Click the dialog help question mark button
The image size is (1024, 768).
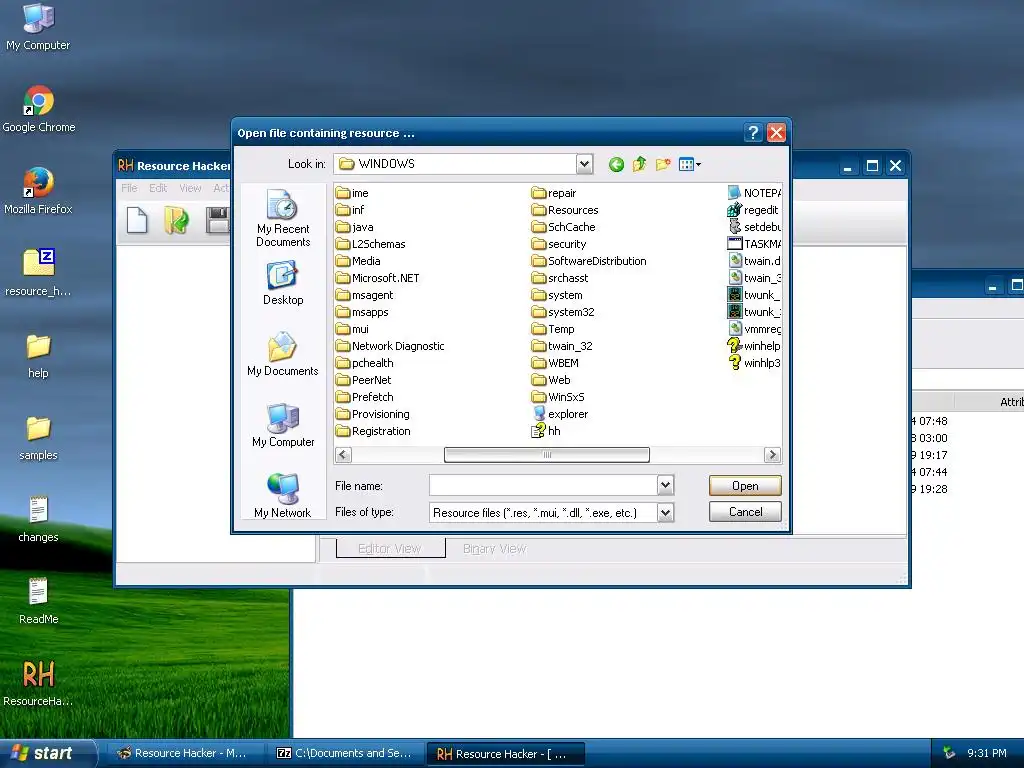tap(753, 133)
